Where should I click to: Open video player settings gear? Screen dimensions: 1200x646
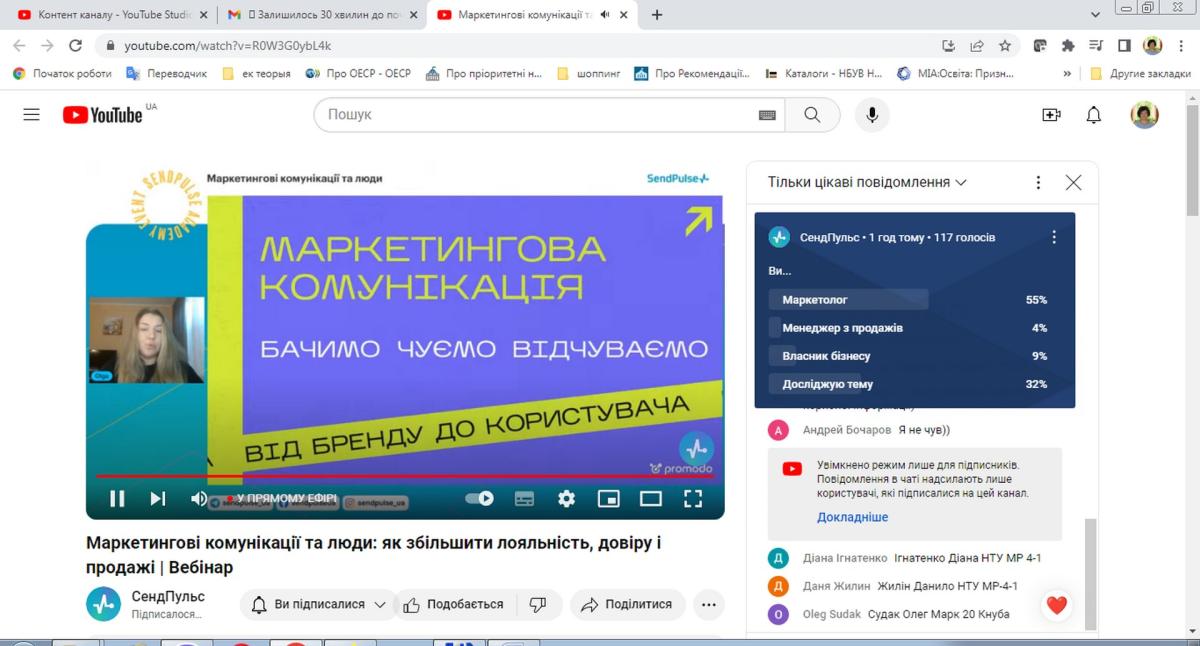566,498
